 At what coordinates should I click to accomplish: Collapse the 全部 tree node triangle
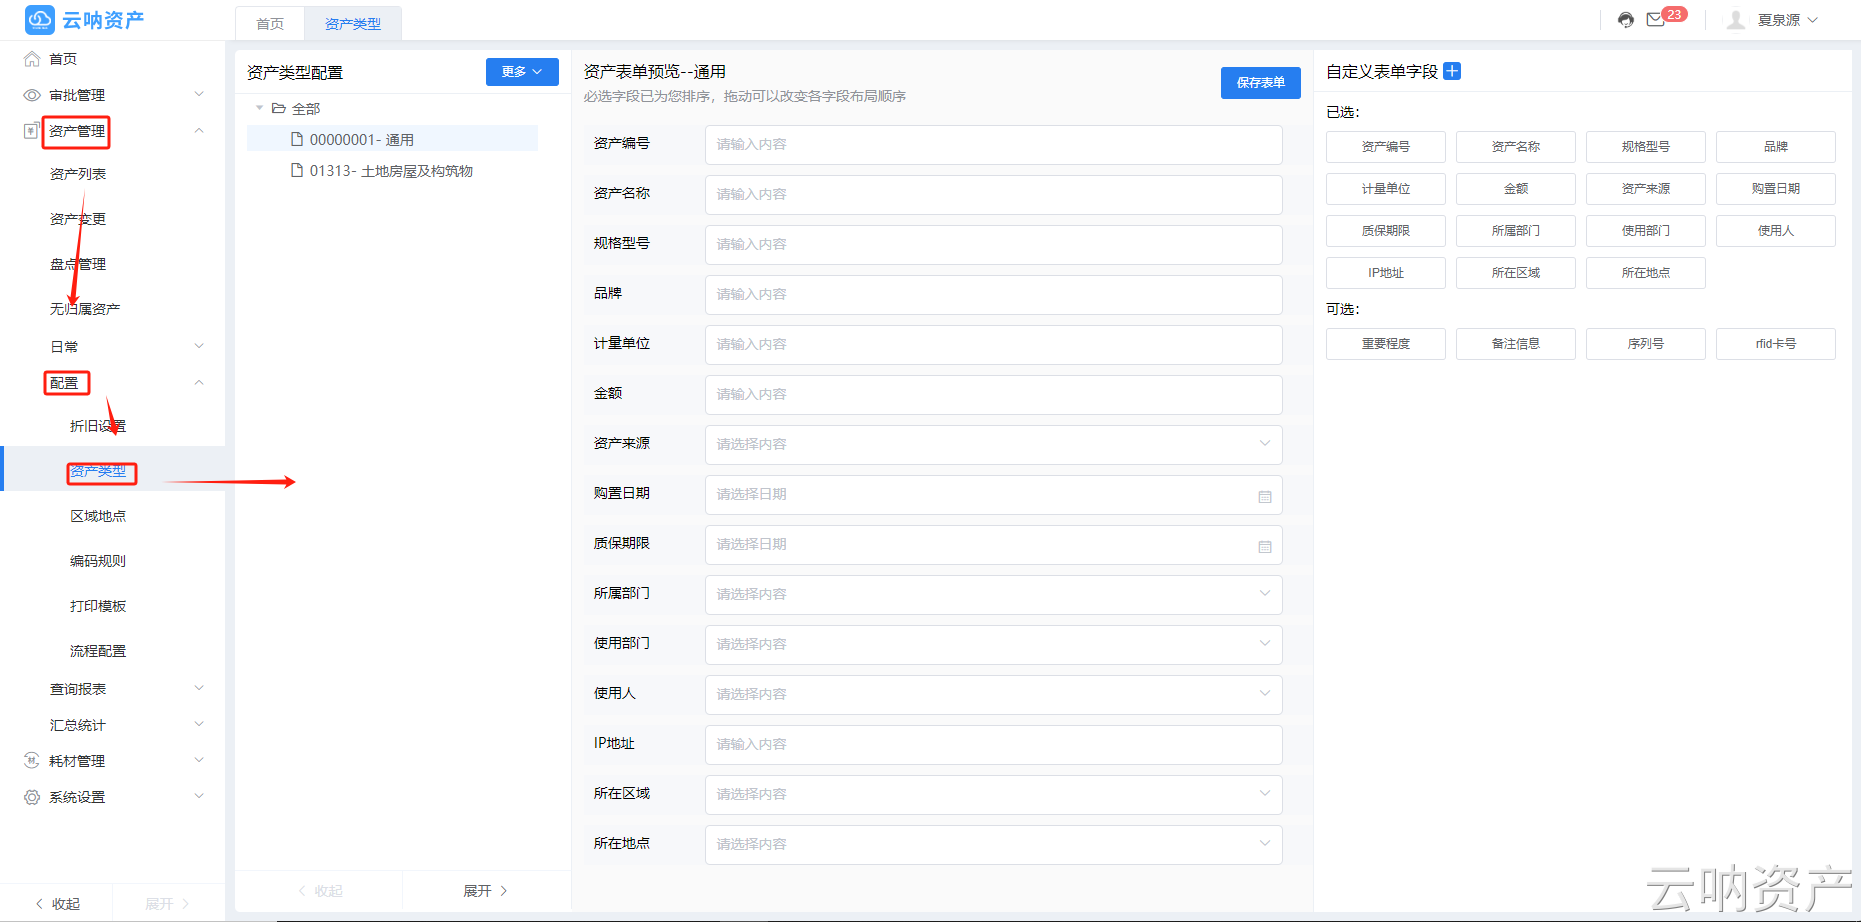point(260,108)
